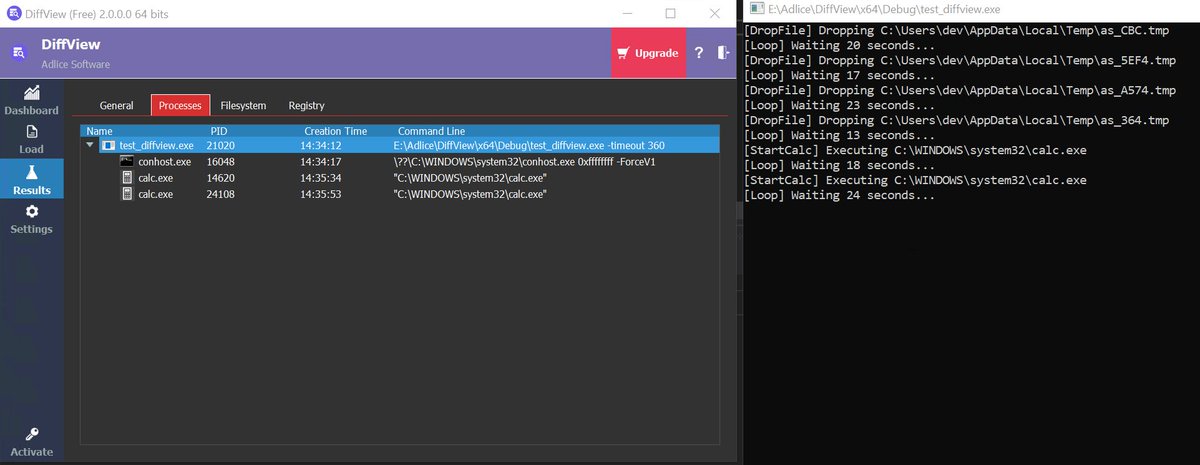Click the conhost.exe command line text
1200x465 pixels.
(x=524, y=161)
